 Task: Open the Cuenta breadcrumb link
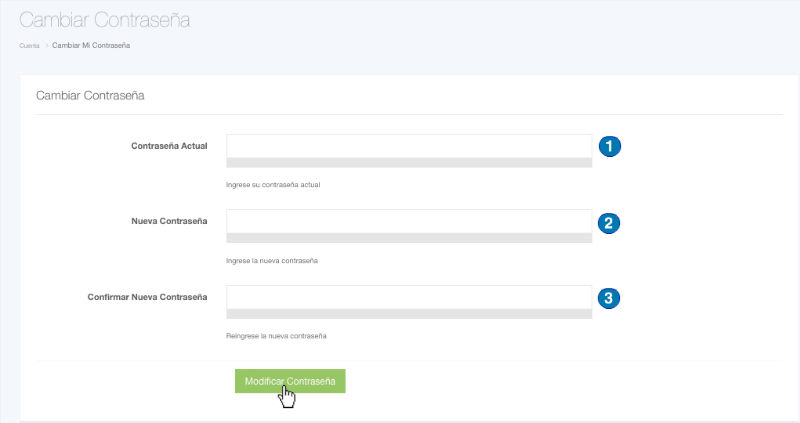coord(29,46)
